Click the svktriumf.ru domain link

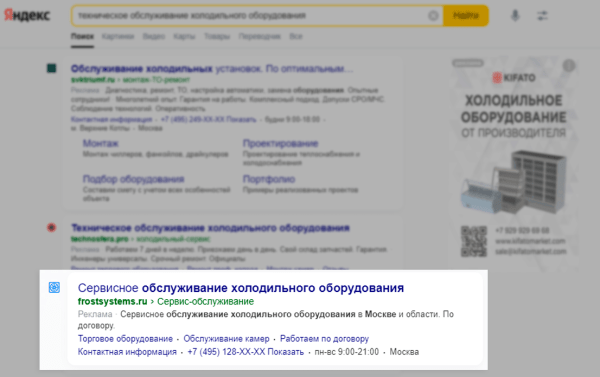(x=93, y=80)
